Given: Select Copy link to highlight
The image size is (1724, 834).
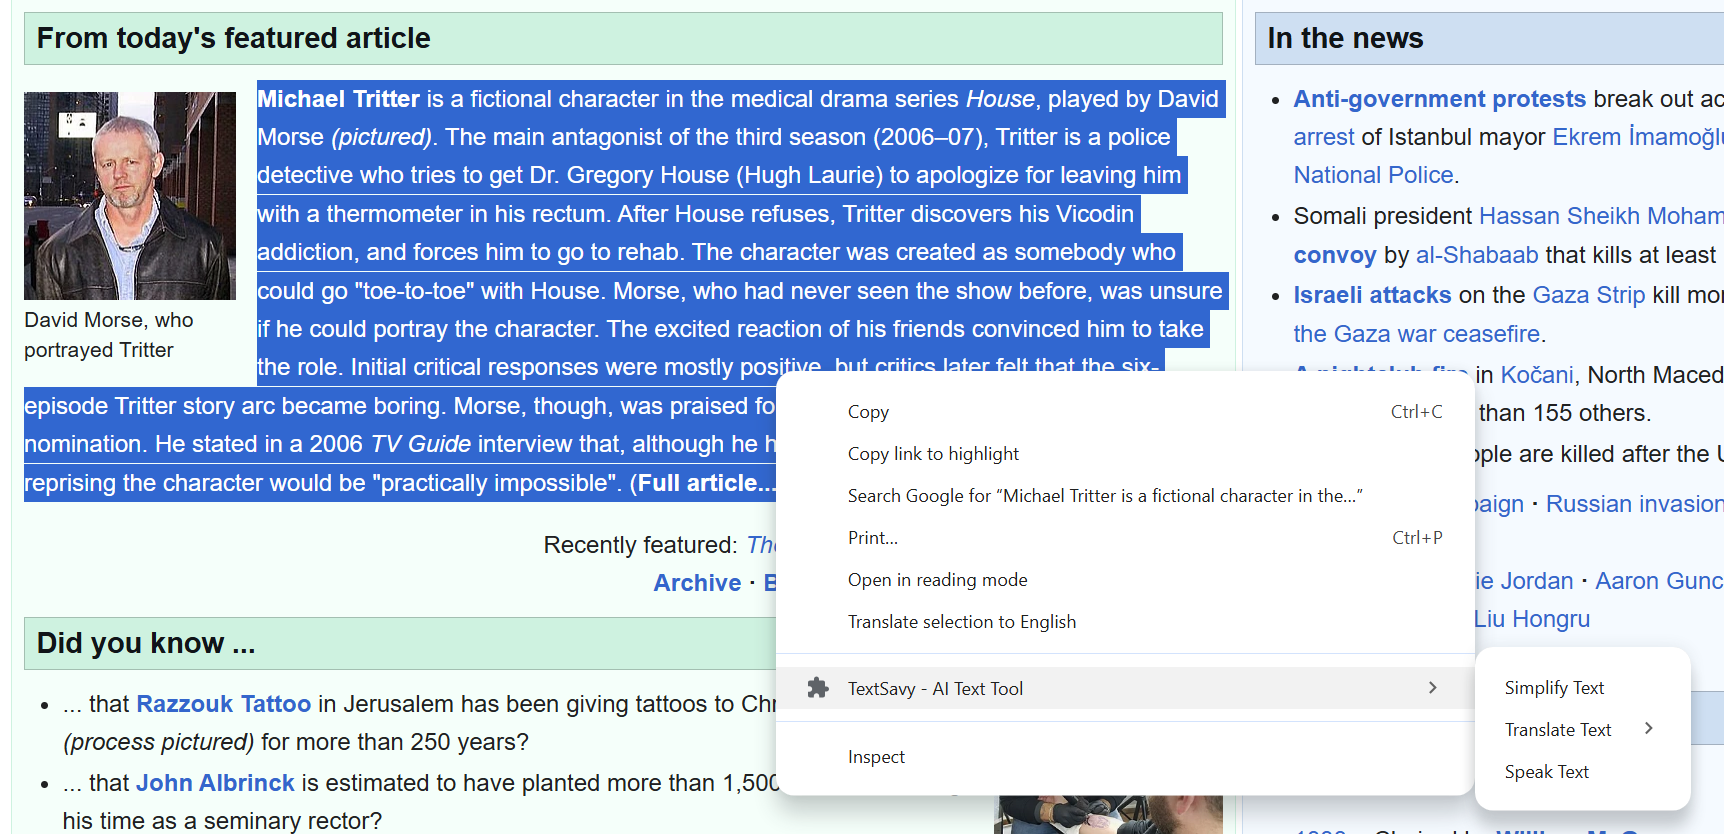Looking at the screenshot, I should (1125, 454).
